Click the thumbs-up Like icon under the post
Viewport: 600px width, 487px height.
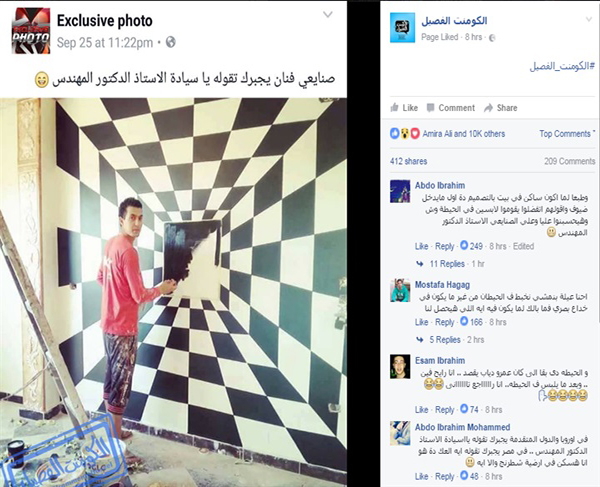point(395,107)
